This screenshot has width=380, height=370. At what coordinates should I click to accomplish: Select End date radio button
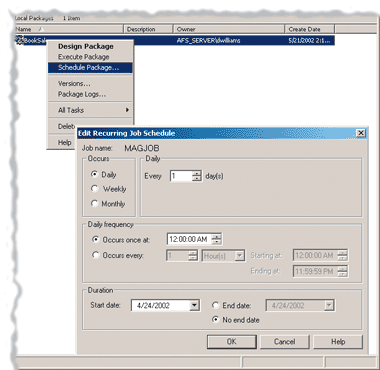click(216, 305)
